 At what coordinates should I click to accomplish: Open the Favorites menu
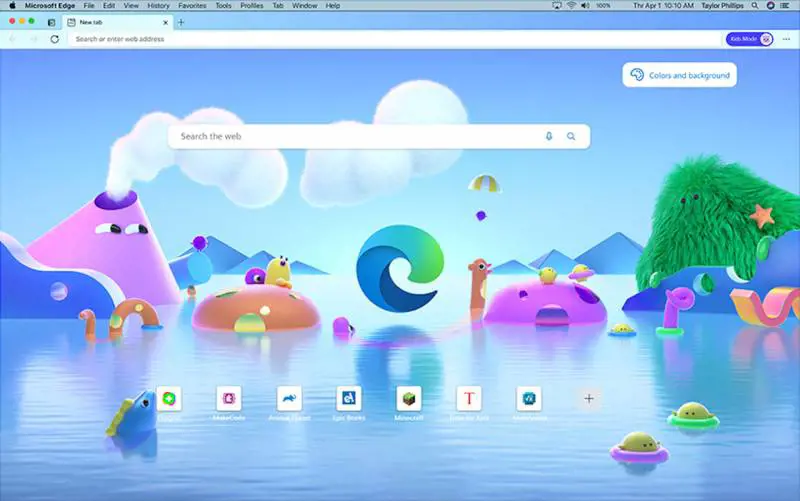click(x=192, y=6)
